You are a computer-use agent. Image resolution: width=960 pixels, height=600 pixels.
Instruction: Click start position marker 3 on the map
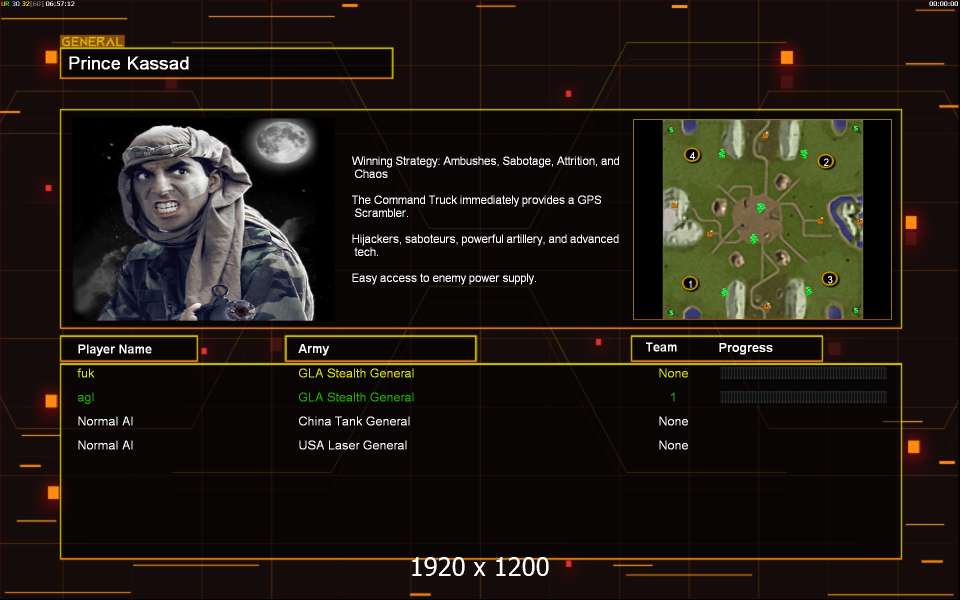click(830, 279)
